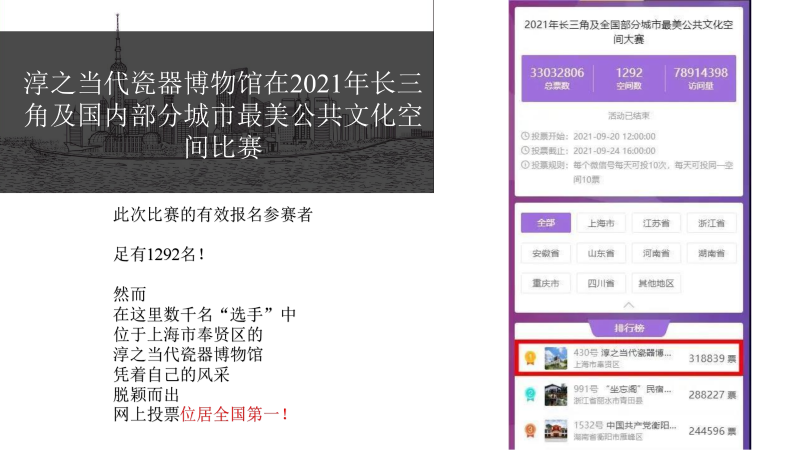Choose the 山东省 region filter

[601, 253]
